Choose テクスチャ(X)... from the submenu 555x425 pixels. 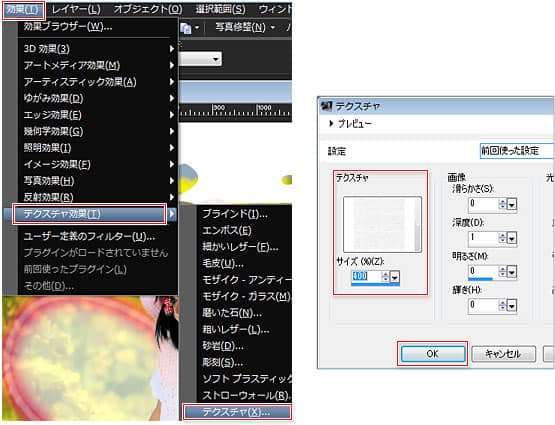point(237,412)
